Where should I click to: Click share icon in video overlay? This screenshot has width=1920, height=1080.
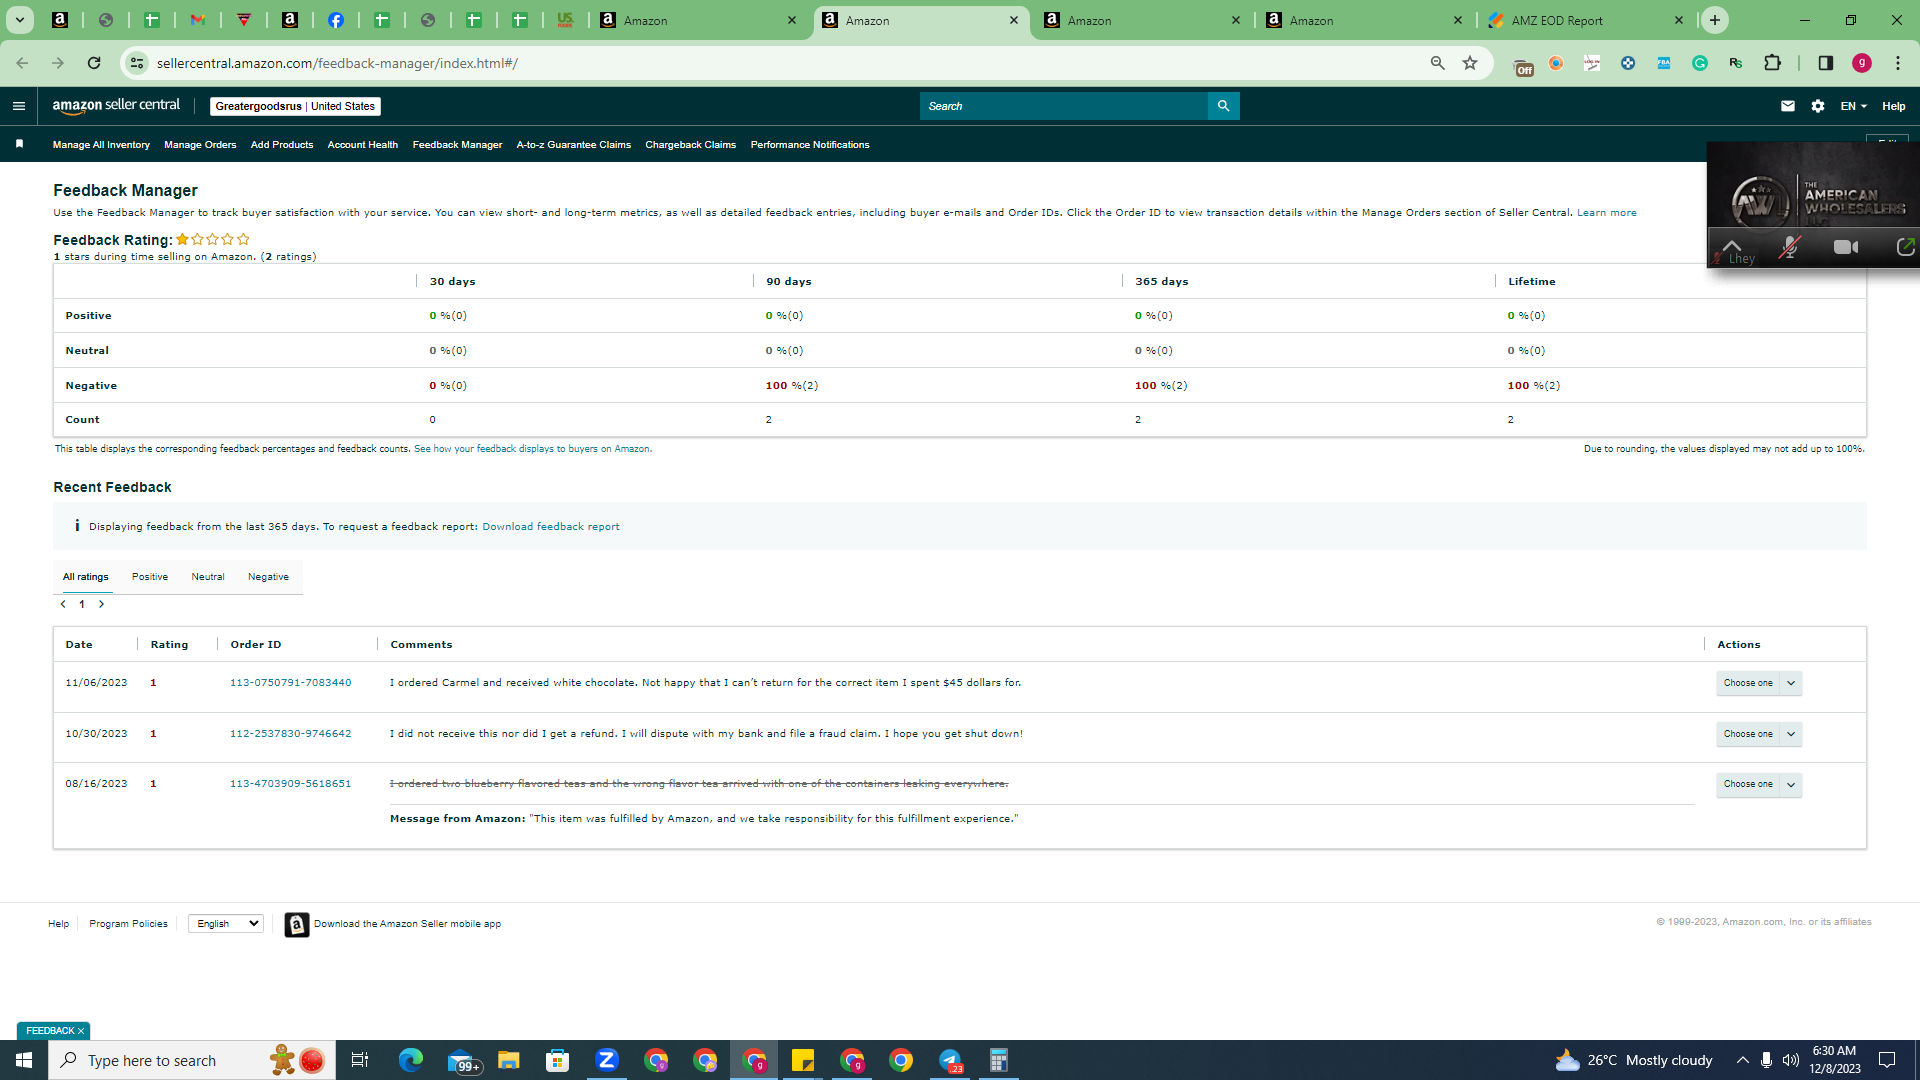coord(1905,247)
